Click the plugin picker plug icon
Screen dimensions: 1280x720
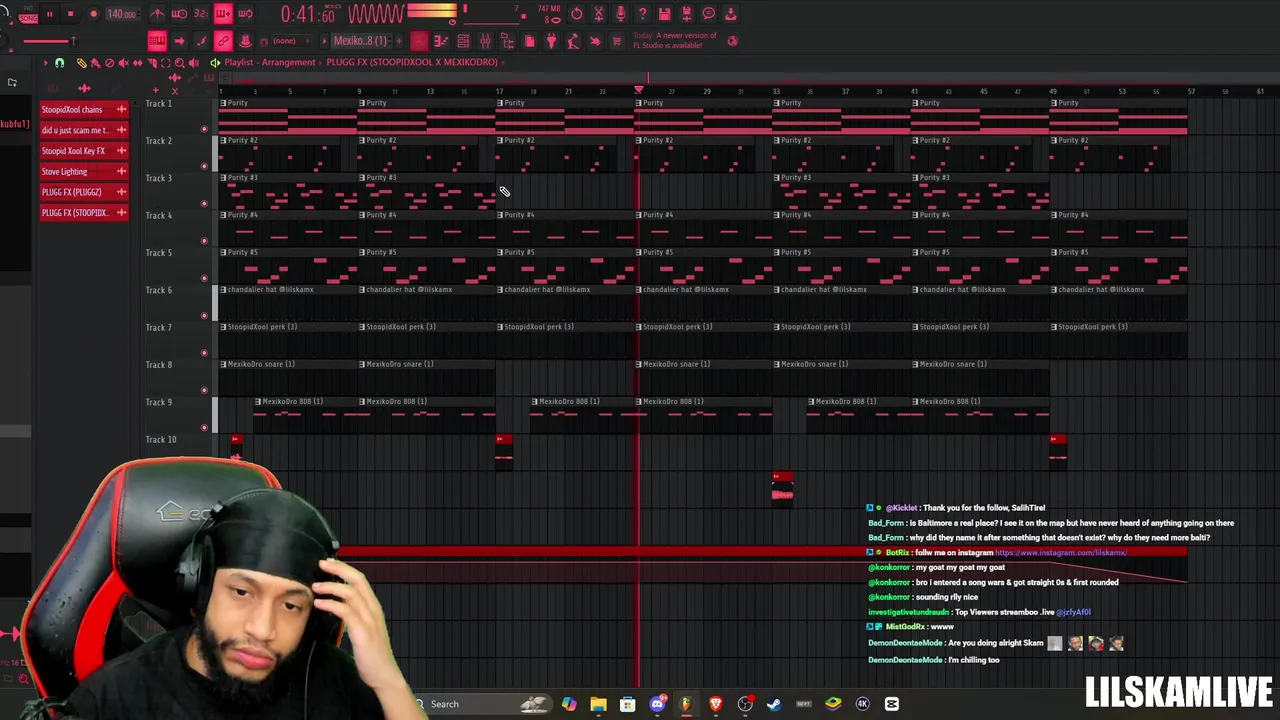pyautogui.click(x=551, y=41)
